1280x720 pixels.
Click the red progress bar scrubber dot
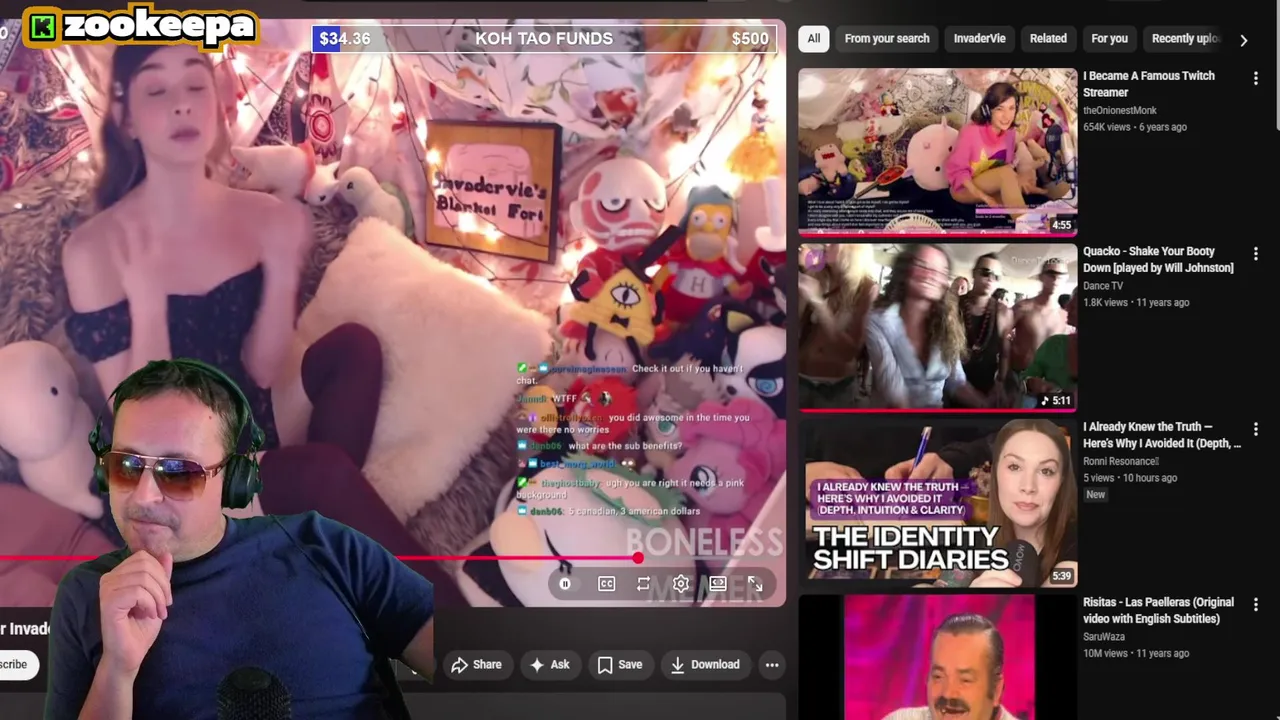click(638, 557)
